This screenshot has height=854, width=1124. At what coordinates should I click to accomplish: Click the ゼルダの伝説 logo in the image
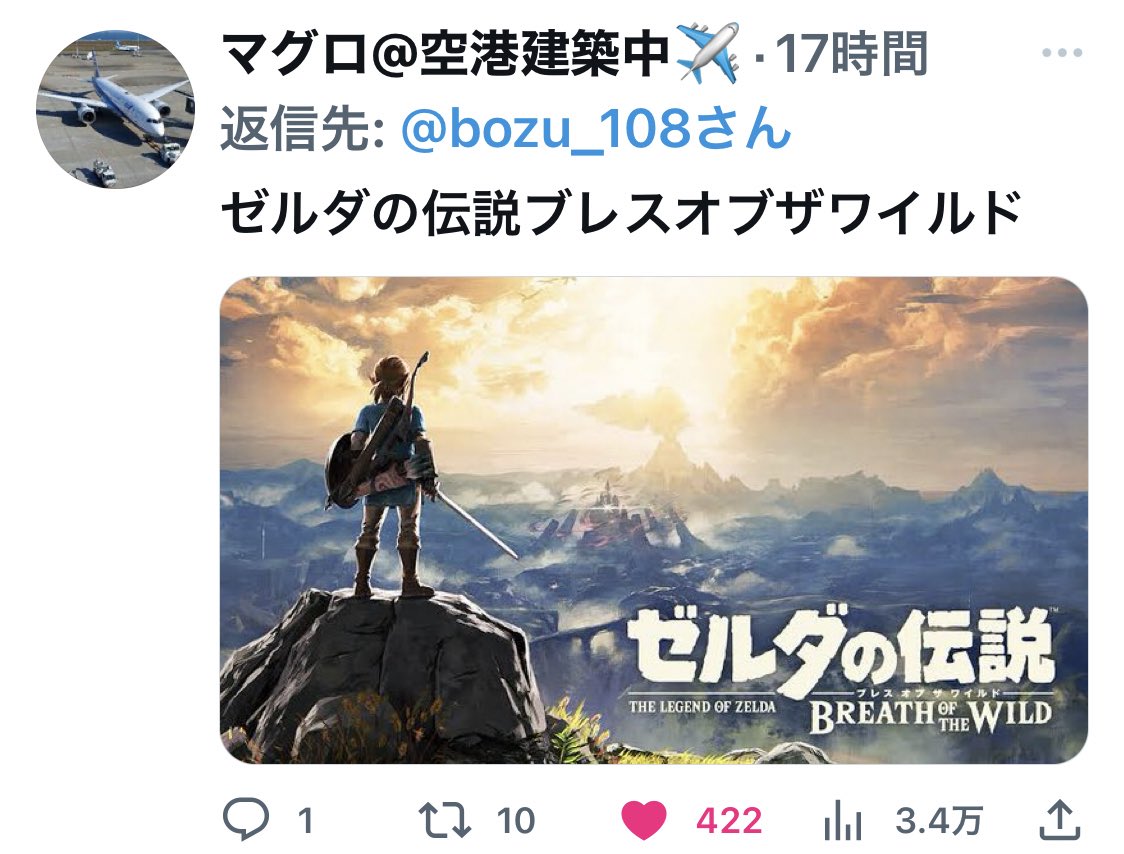tap(840, 649)
